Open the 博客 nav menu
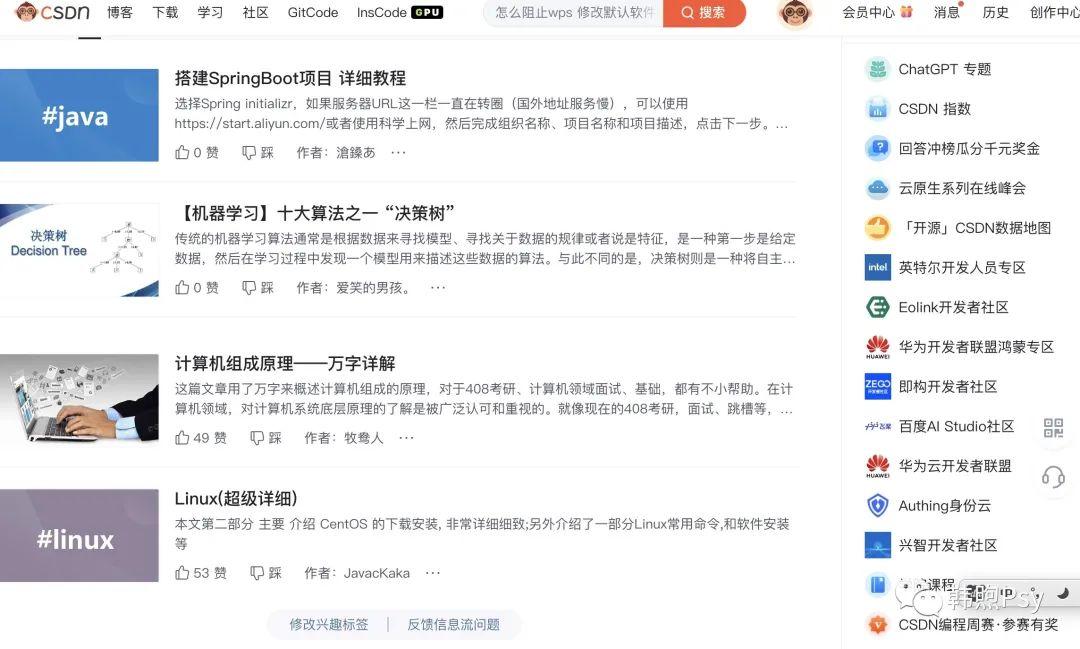The height and width of the screenshot is (649, 1080). pos(120,12)
